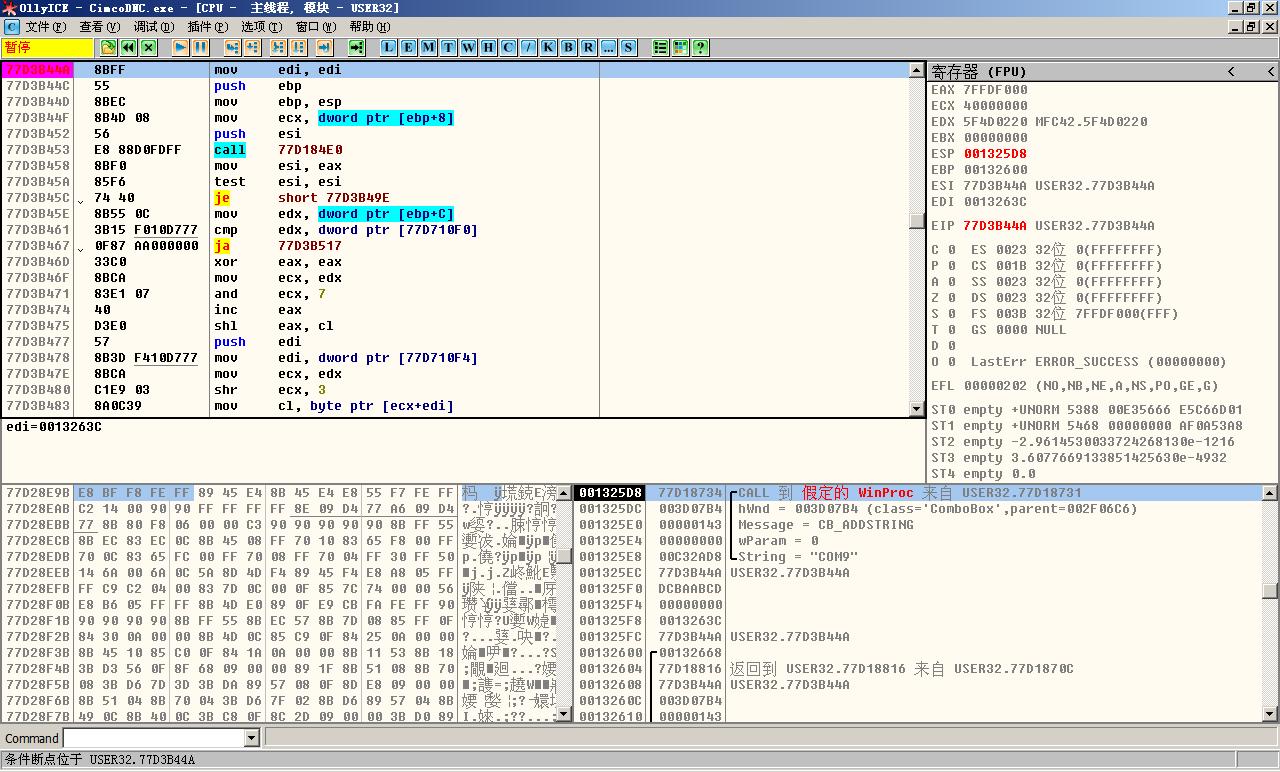
Task: Click the Command input field
Action: coord(153,738)
